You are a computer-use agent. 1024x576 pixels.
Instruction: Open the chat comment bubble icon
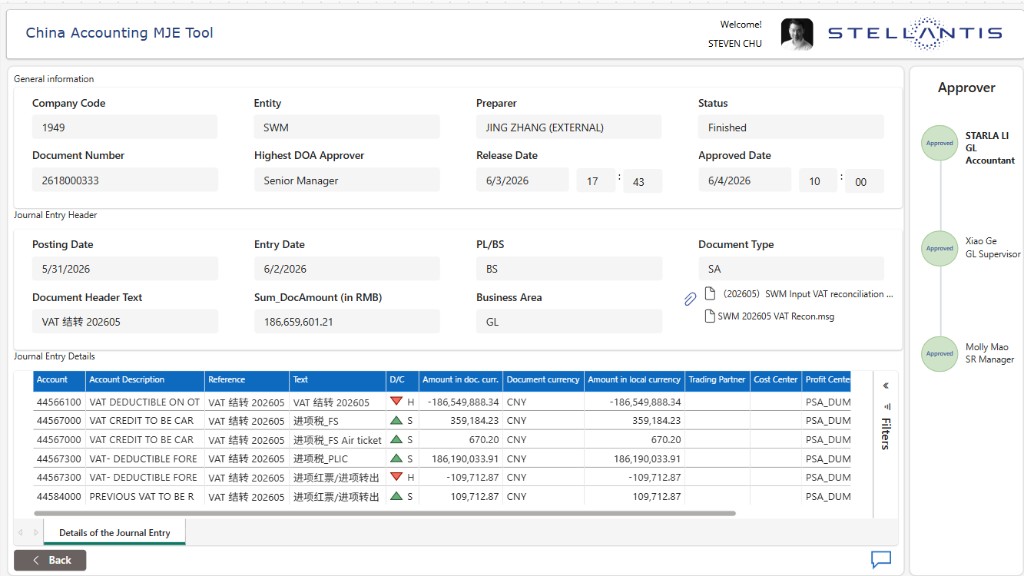click(881, 559)
